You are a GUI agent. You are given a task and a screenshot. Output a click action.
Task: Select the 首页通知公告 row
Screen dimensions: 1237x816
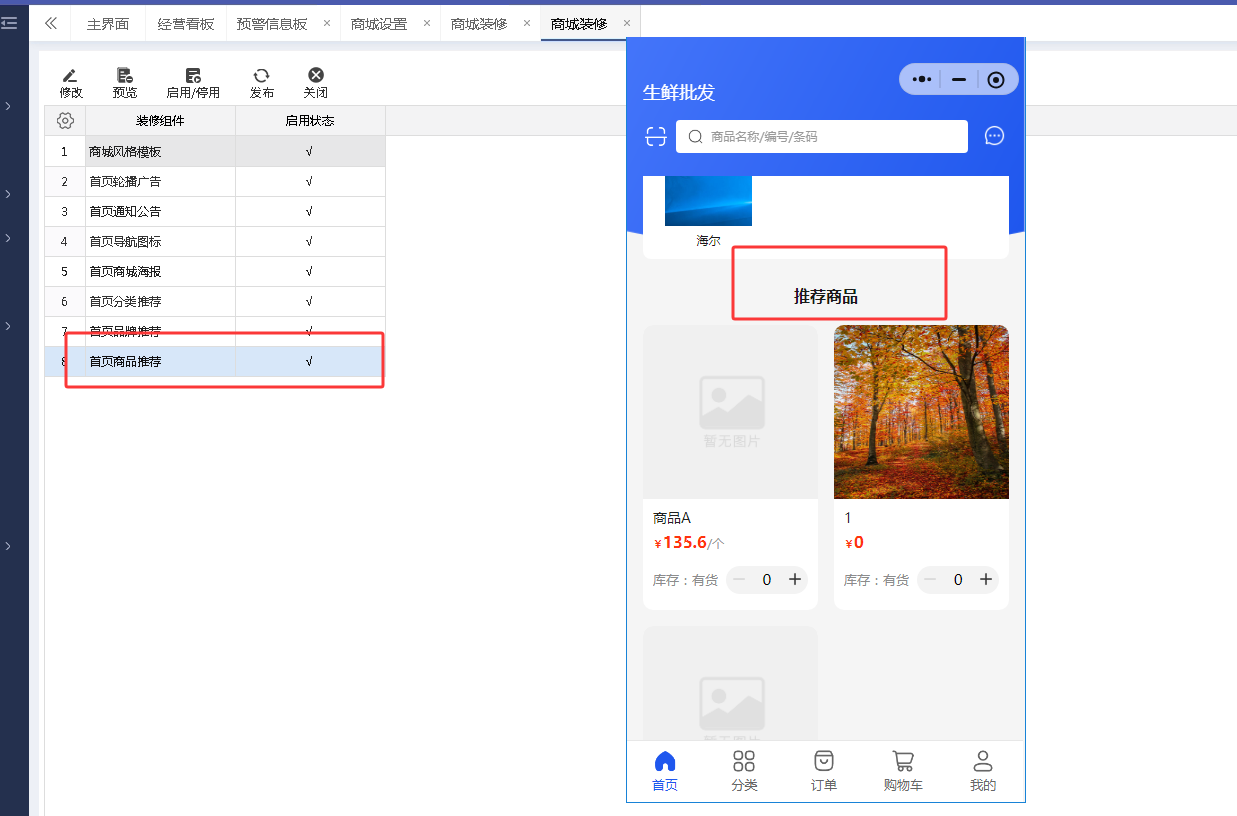(125, 212)
